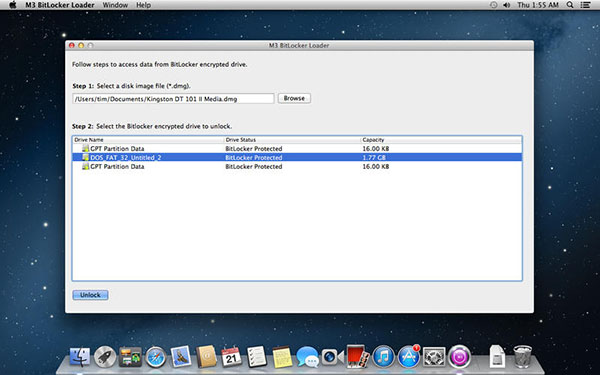Click the volume speaker icon in menu bar

507,5
